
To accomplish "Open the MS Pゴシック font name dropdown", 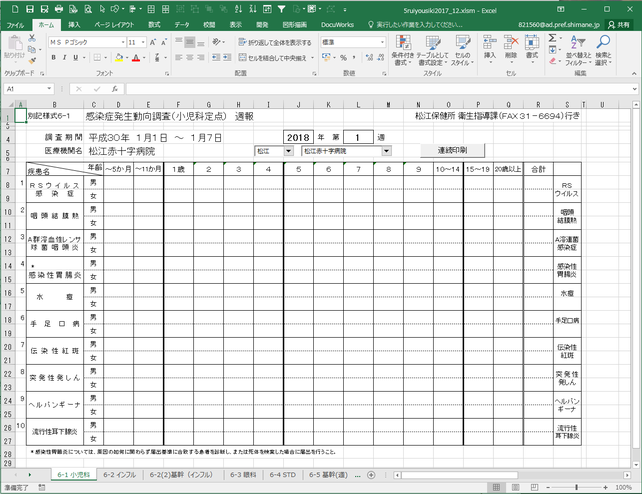I will (123, 43).
